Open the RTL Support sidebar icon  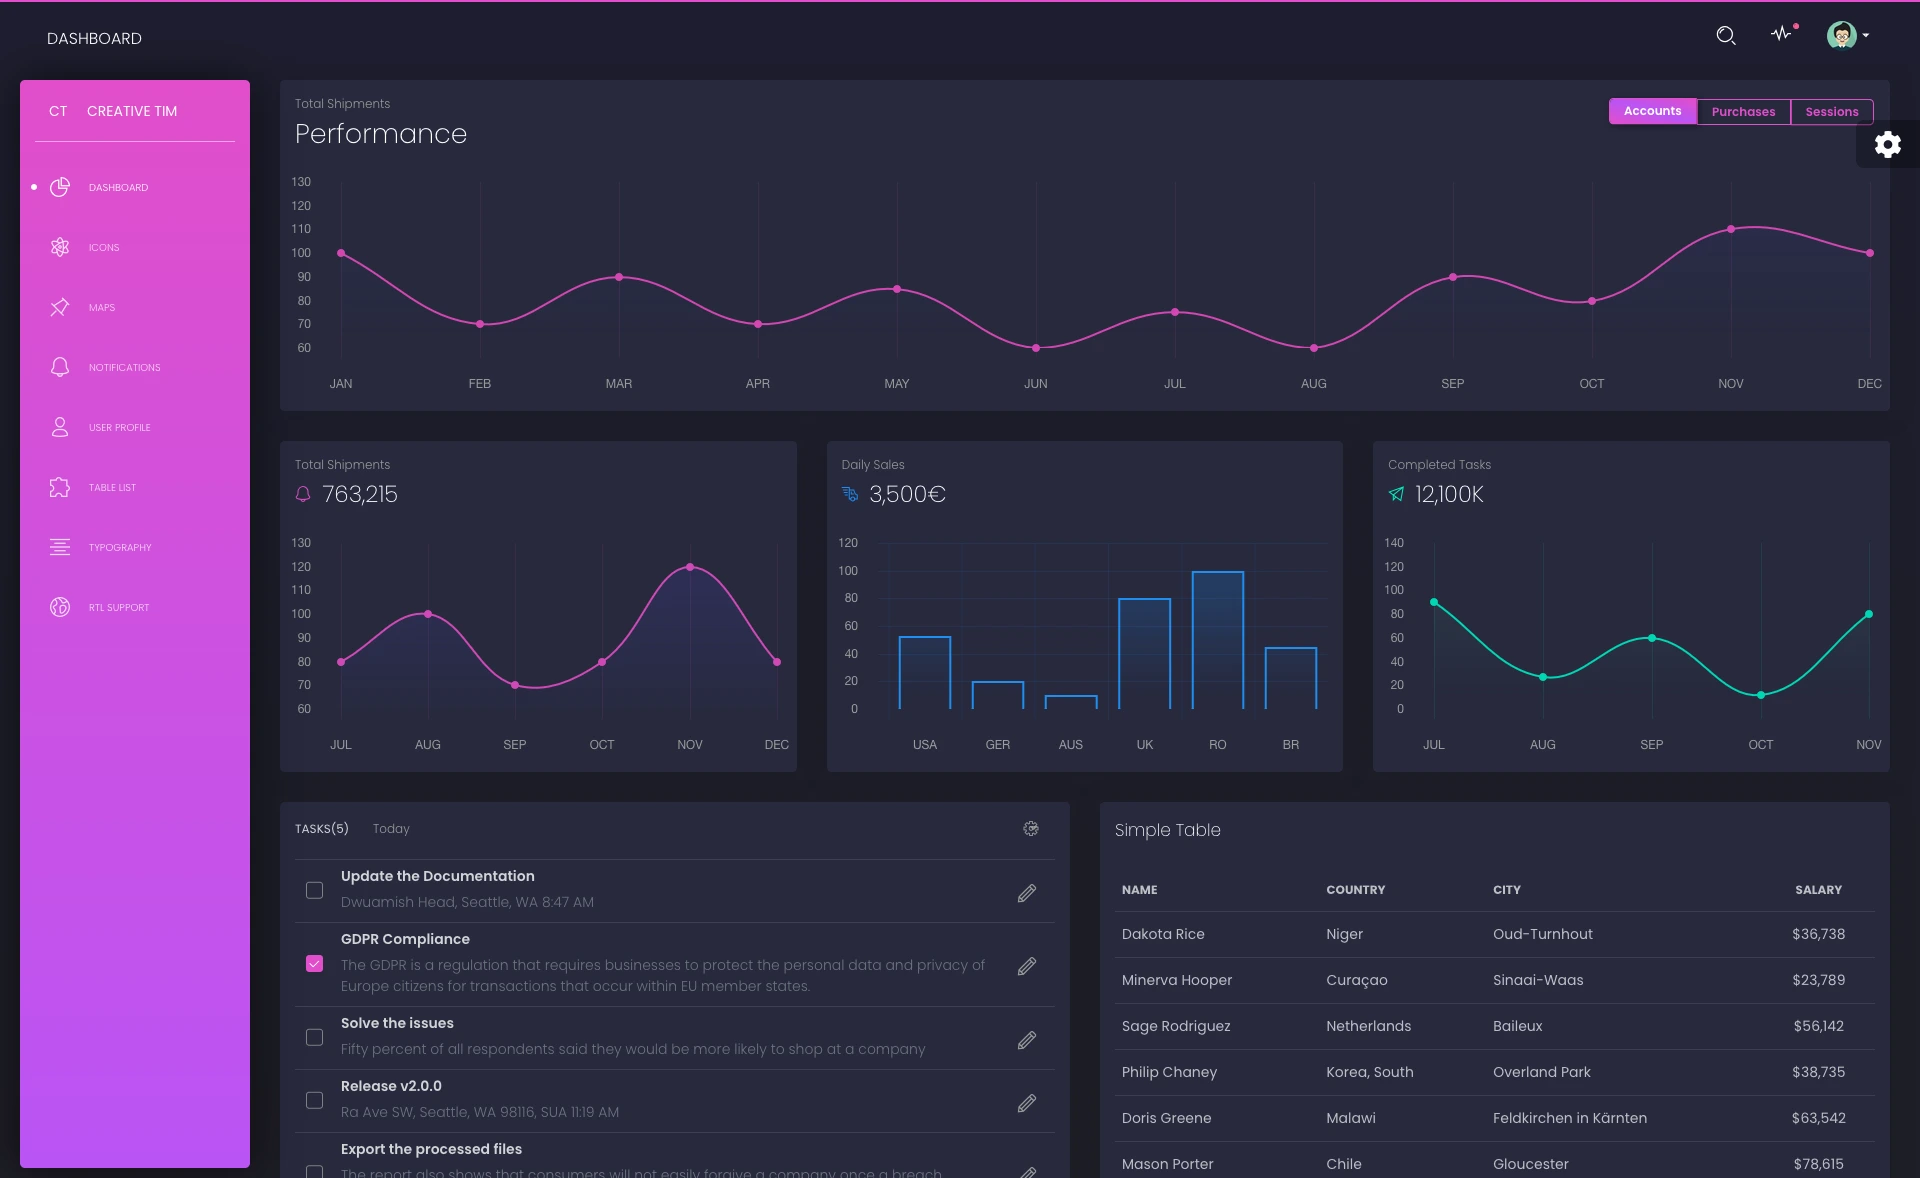60,607
